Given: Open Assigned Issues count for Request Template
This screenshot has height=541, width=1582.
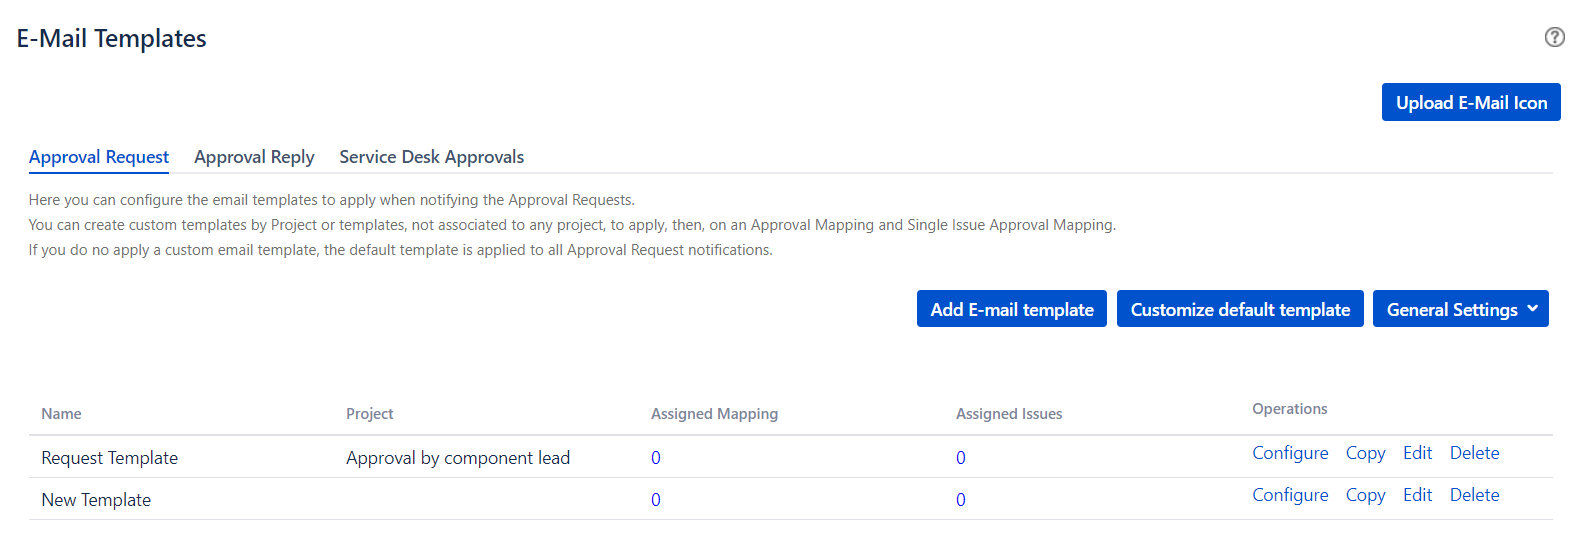Looking at the screenshot, I should pos(961,458).
